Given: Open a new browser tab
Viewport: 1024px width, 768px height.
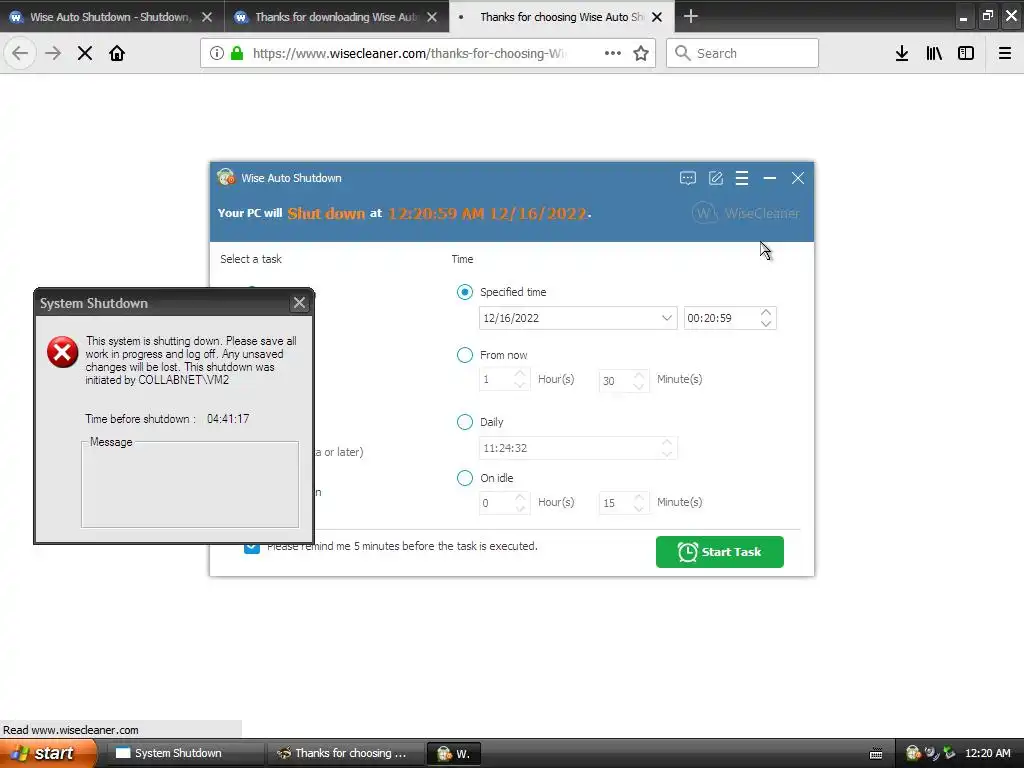Looking at the screenshot, I should coord(691,16).
